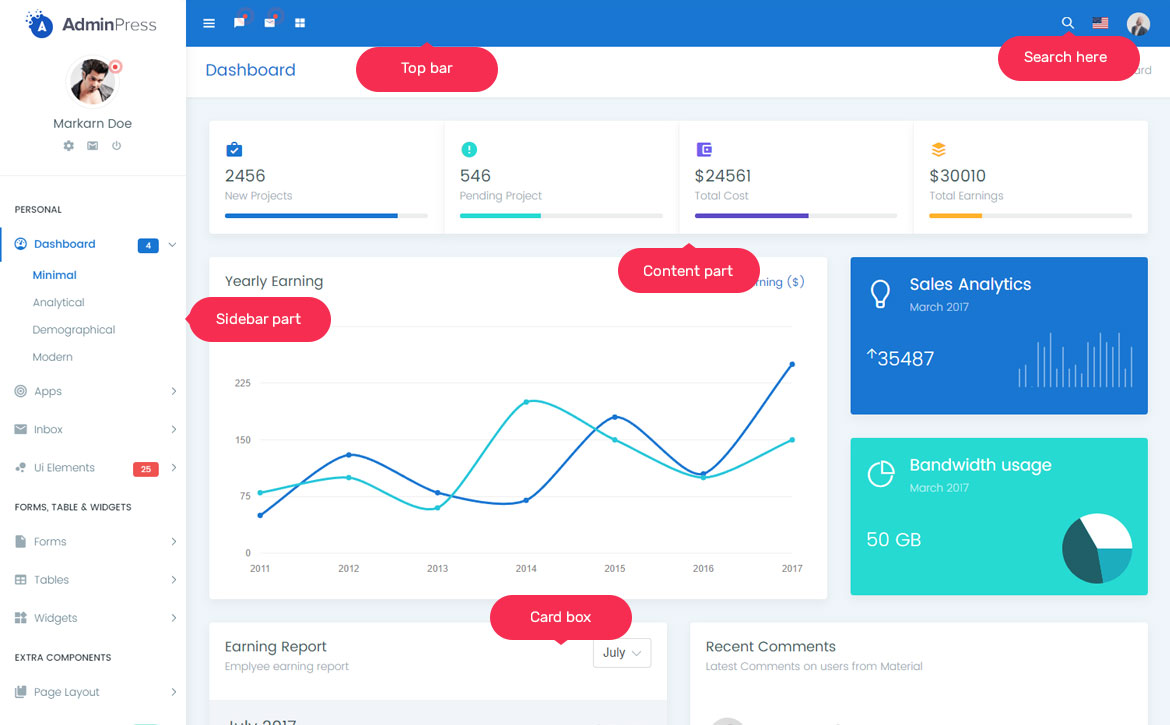Click the user avatar in top right
This screenshot has width=1170, height=725.
pos(1138,24)
